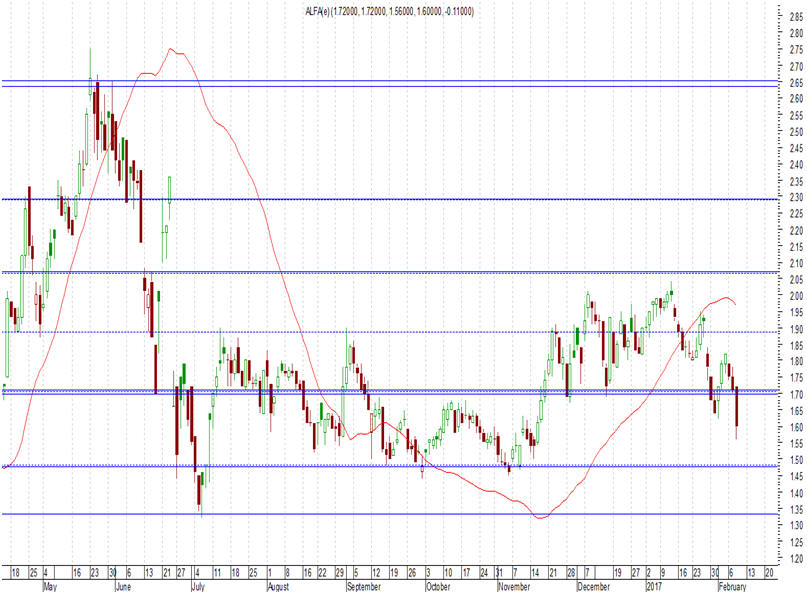
Task: Click the 265 price axis label
Action: [x=796, y=83]
